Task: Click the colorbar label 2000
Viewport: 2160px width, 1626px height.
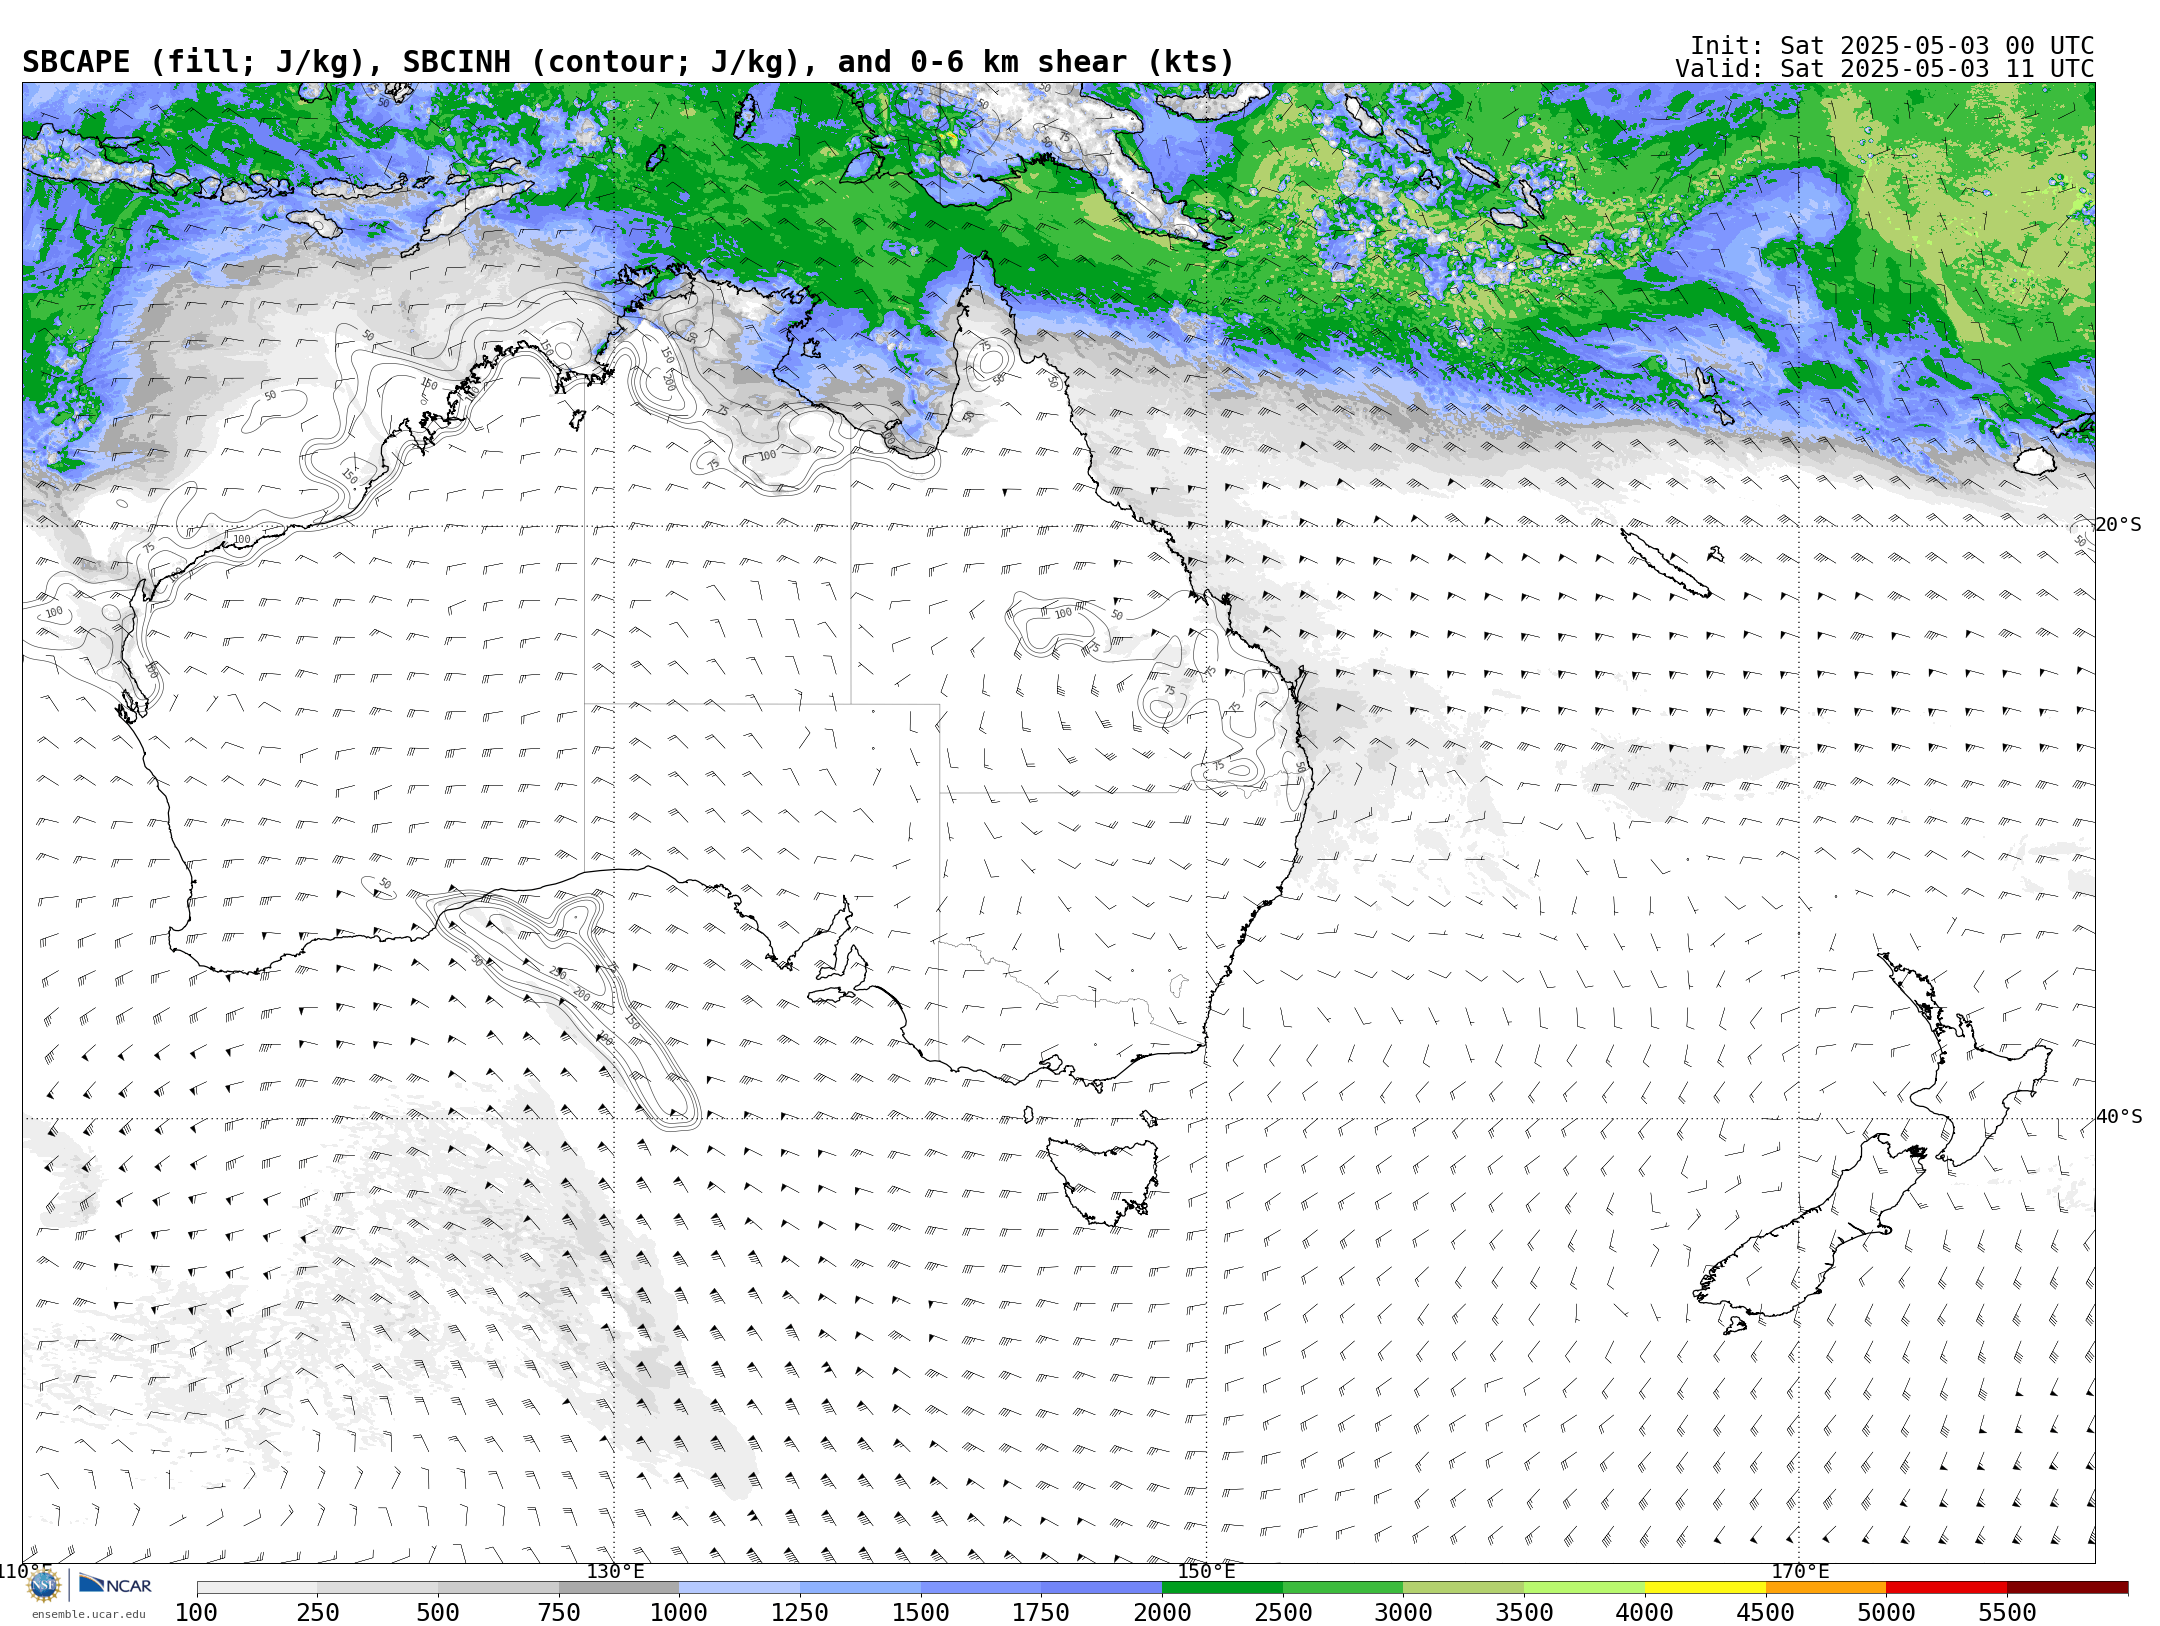Action: click(x=1162, y=1612)
